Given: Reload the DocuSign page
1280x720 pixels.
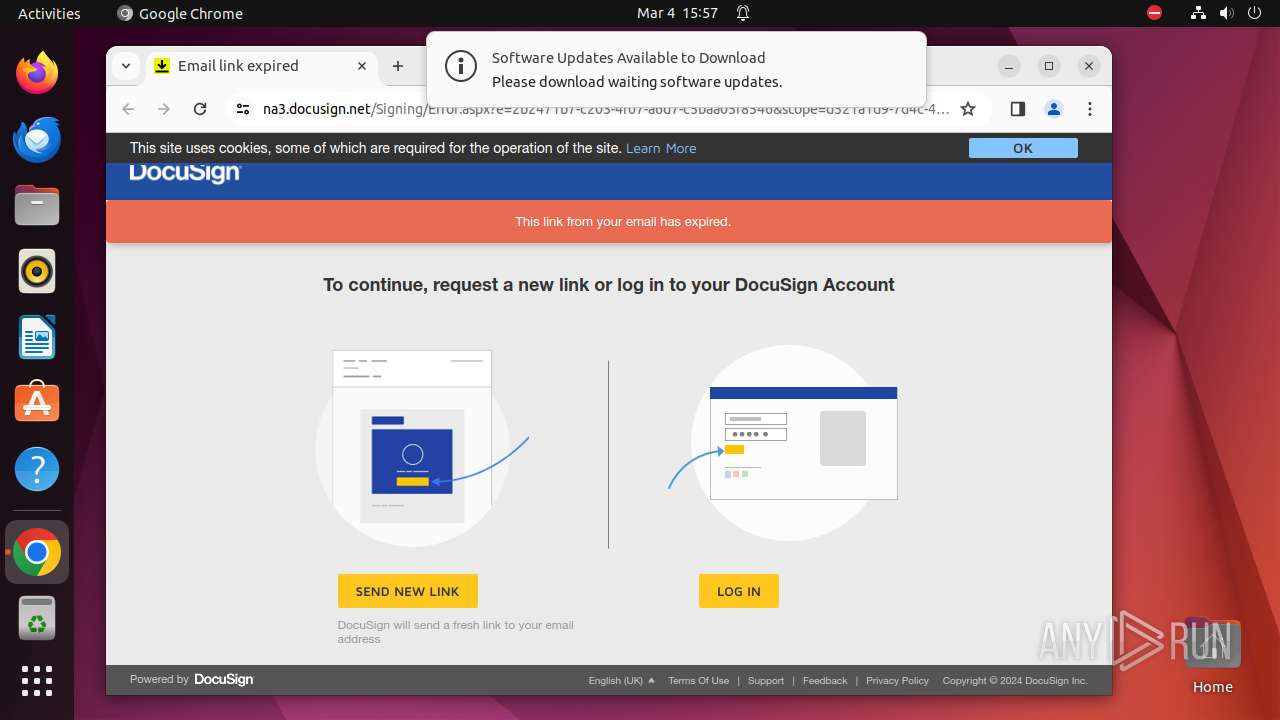Looking at the screenshot, I should 200,109.
